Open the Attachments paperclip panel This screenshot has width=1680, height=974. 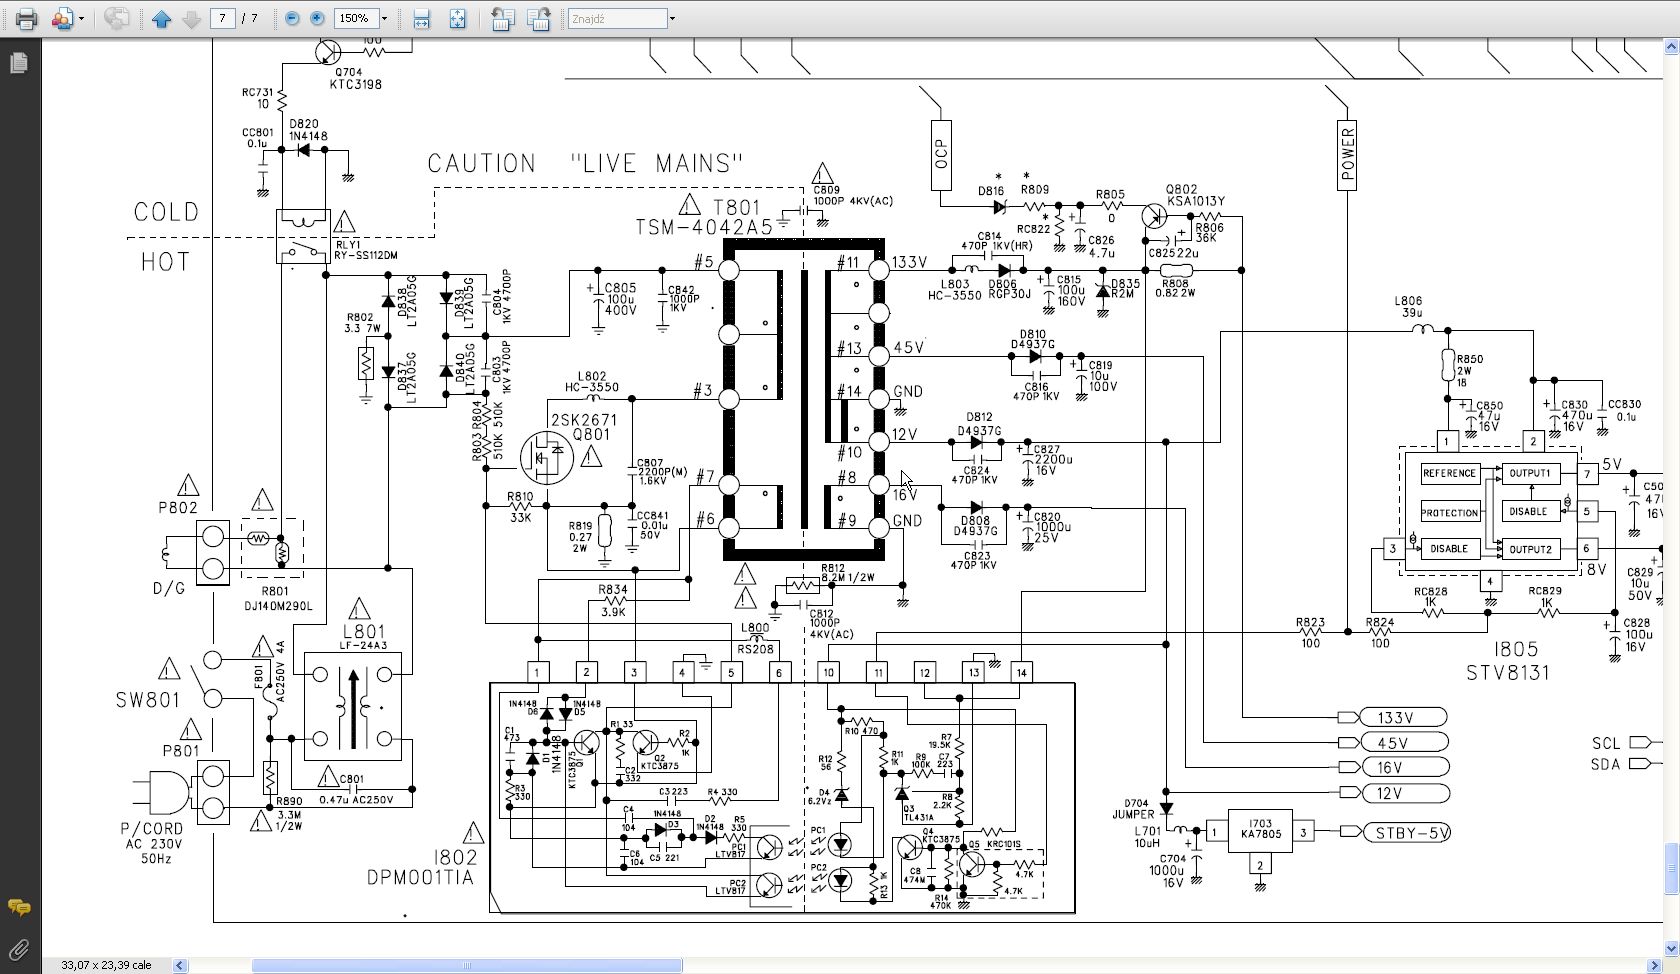tap(18, 949)
